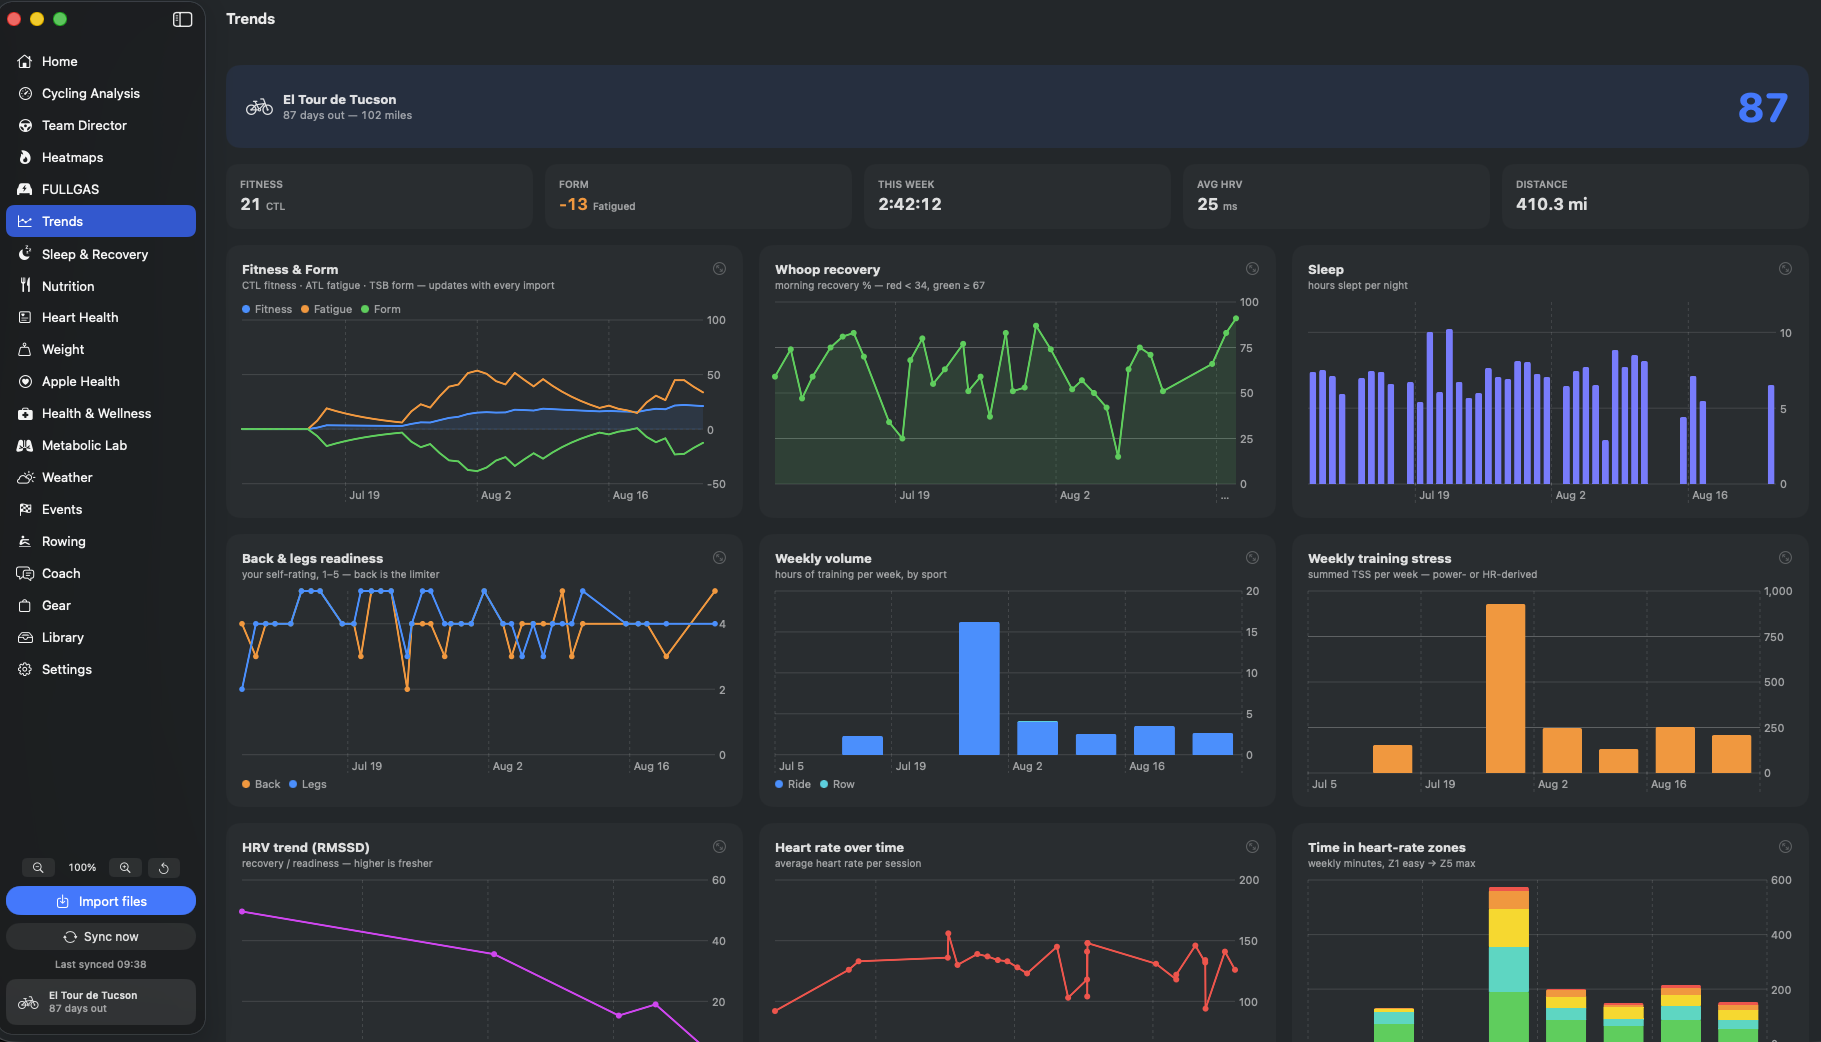Open options on Whoop recovery chart

click(1252, 269)
